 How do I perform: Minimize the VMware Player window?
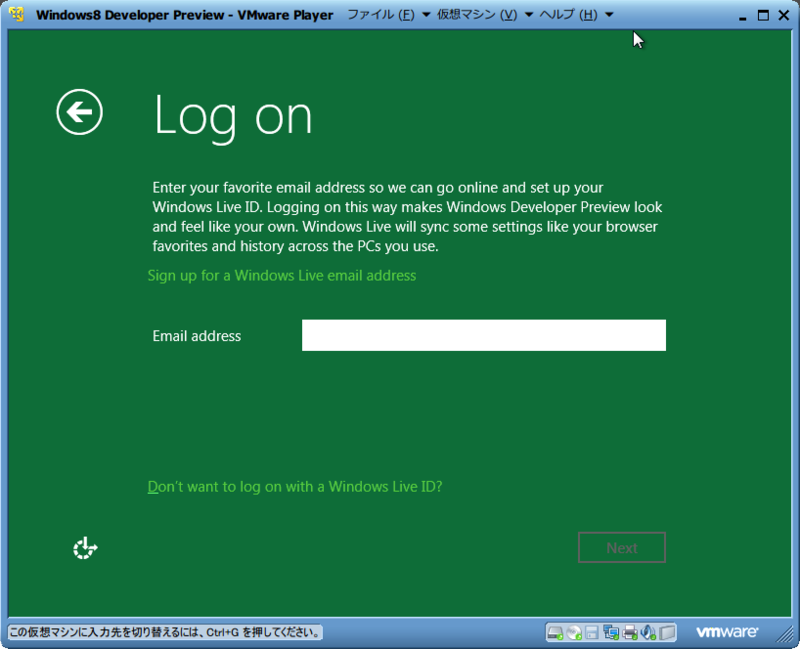coord(742,17)
